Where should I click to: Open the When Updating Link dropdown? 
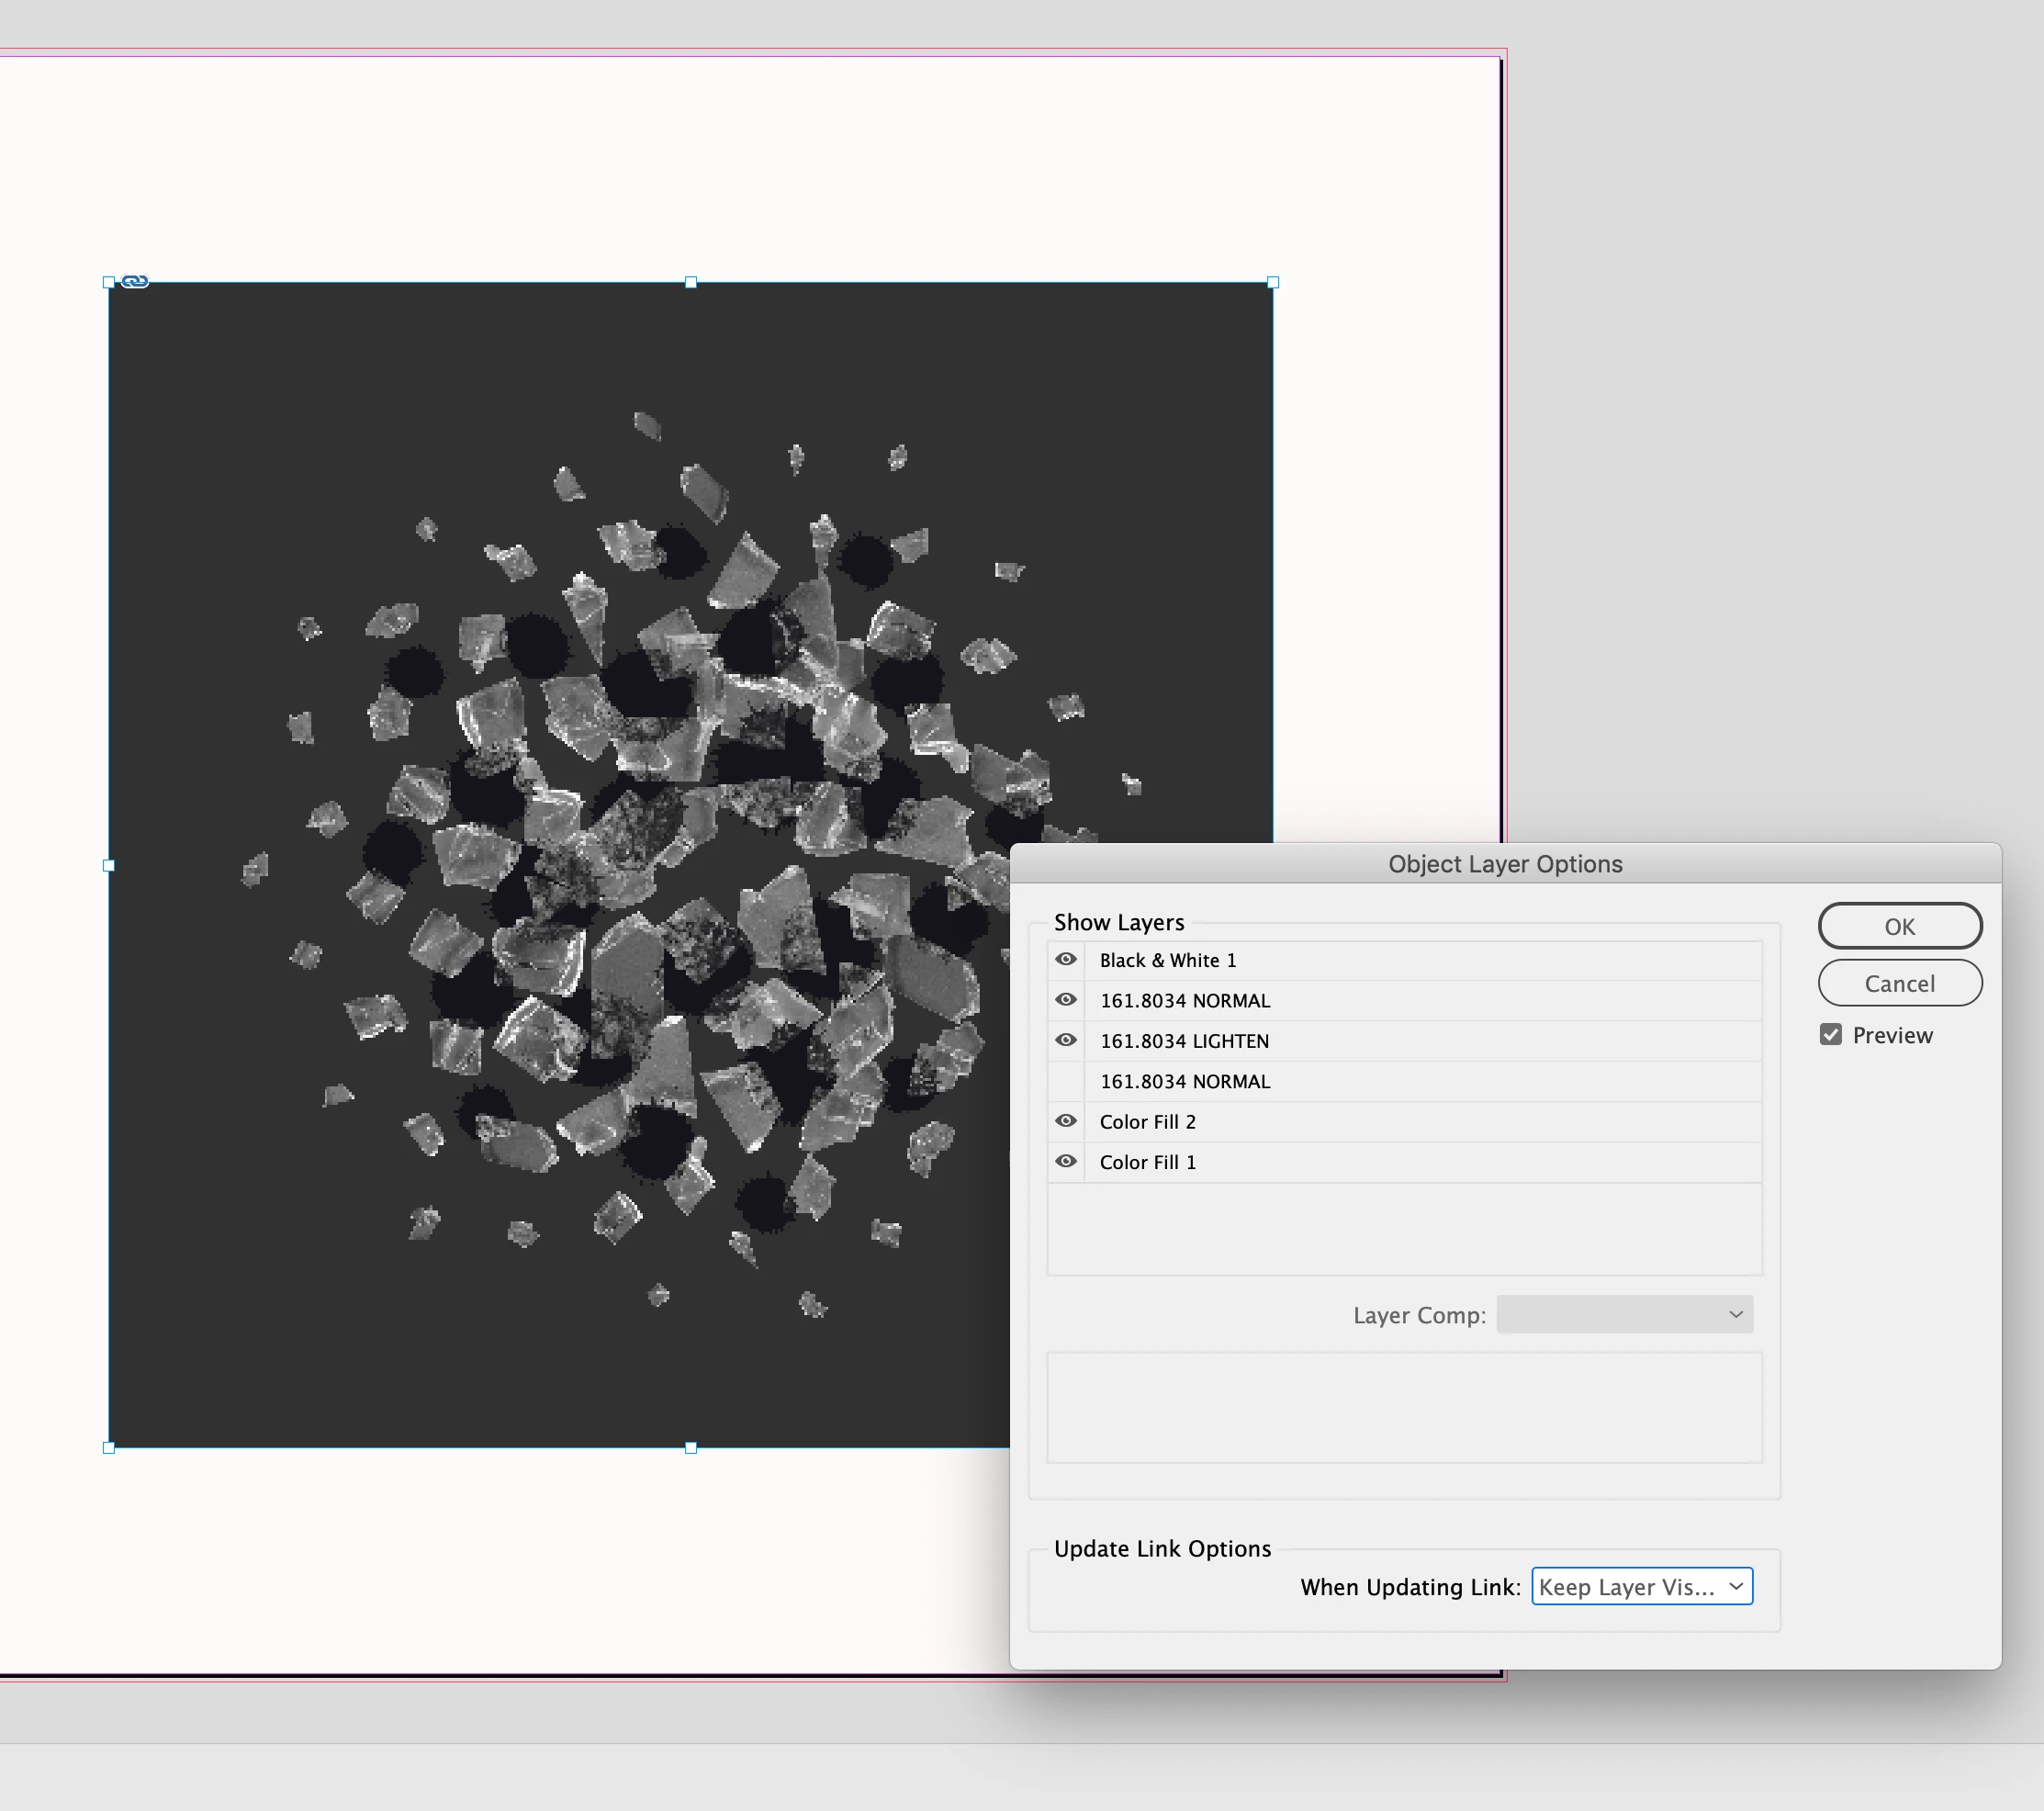point(1641,1587)
